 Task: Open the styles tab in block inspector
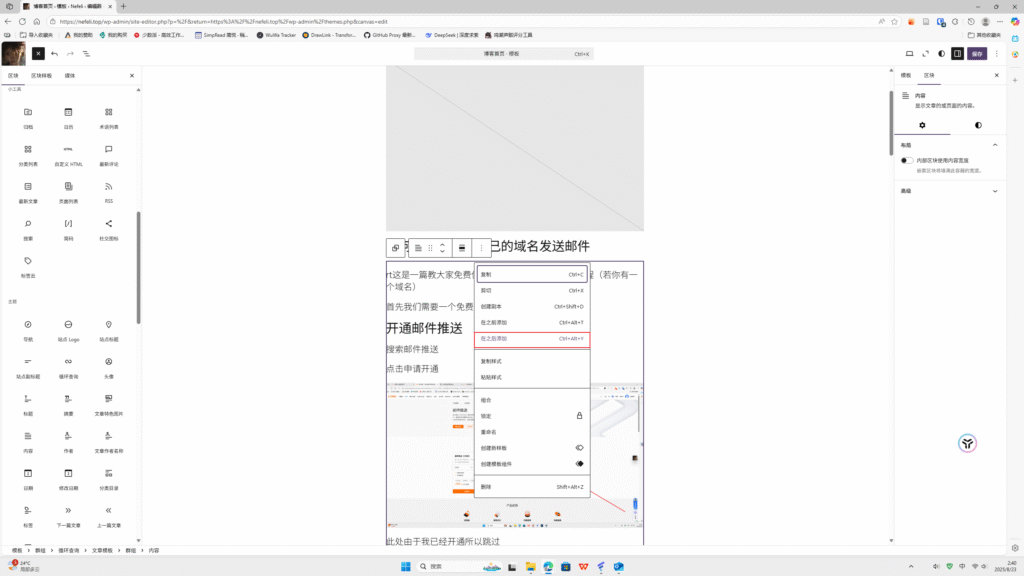978,125
